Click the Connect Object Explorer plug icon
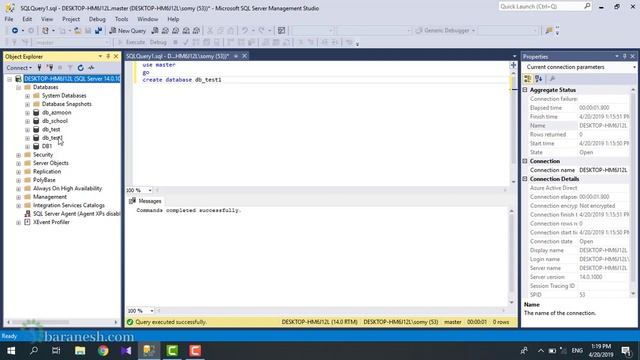640x360 pixels. 39,68
